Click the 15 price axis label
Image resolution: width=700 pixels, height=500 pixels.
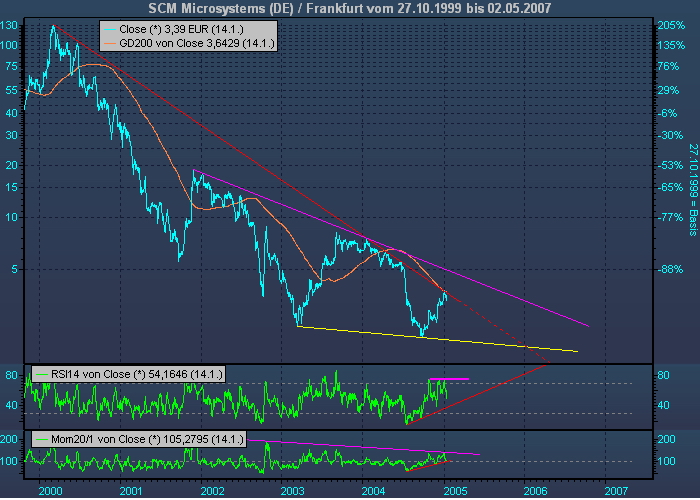click(x=11, y=188)
